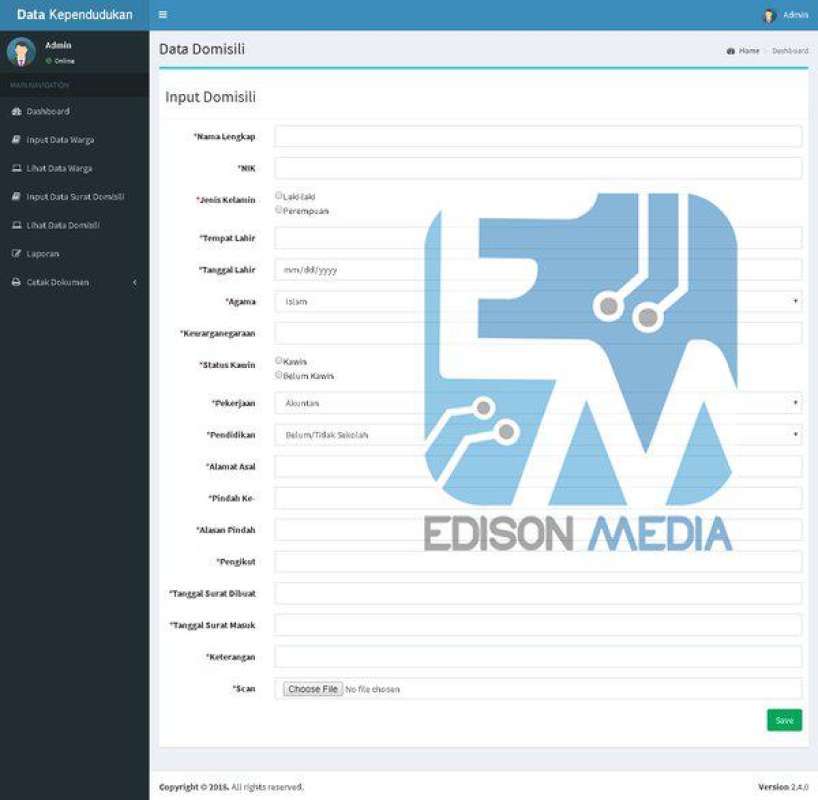Viewport: 818px width, 800px height.
Task: Click the Laporan edit icon
Action: pos(16,254)
